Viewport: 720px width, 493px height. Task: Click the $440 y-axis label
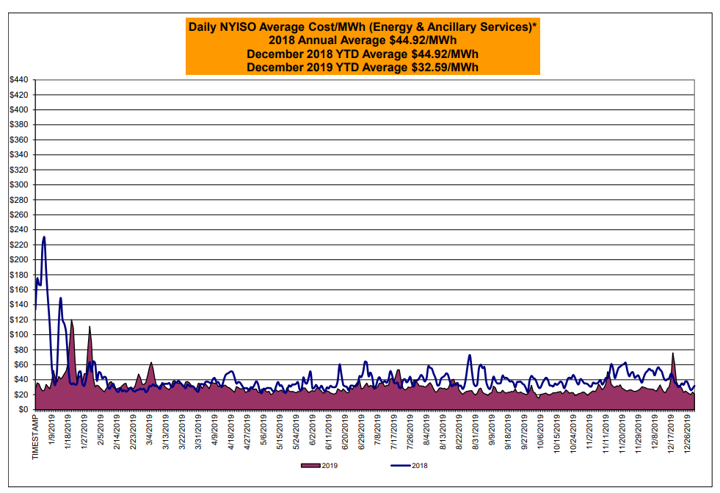[x=19, y=80]
